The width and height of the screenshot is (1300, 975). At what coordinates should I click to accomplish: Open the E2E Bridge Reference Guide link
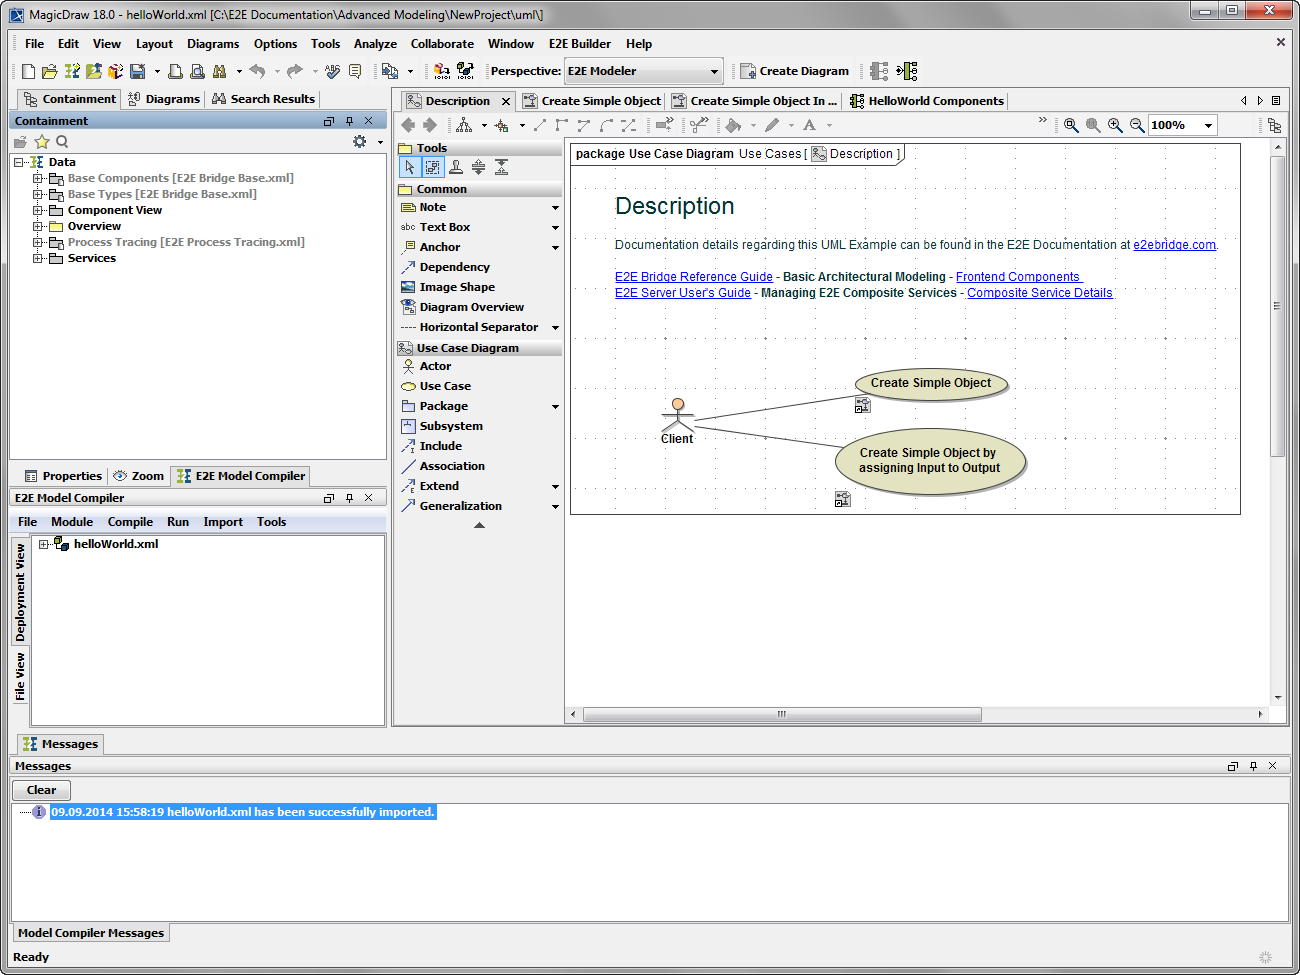click(x=693, y=277)
